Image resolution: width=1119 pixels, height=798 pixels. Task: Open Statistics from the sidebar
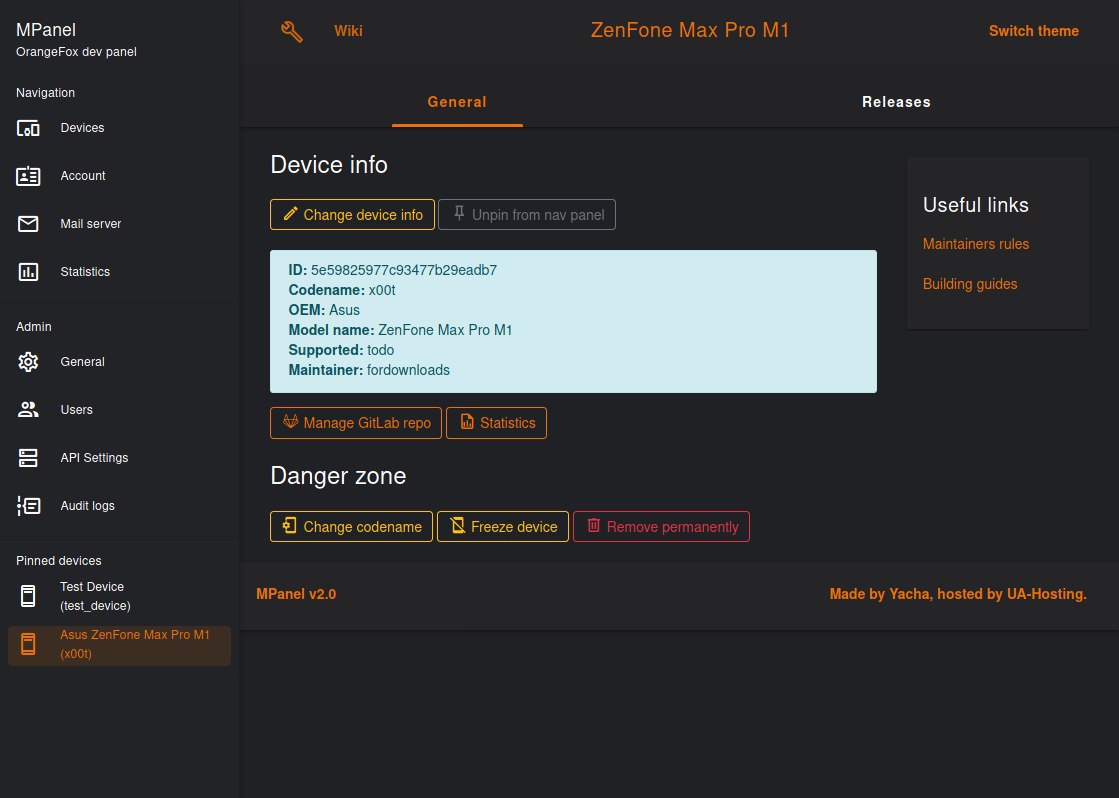click(120, 272)
